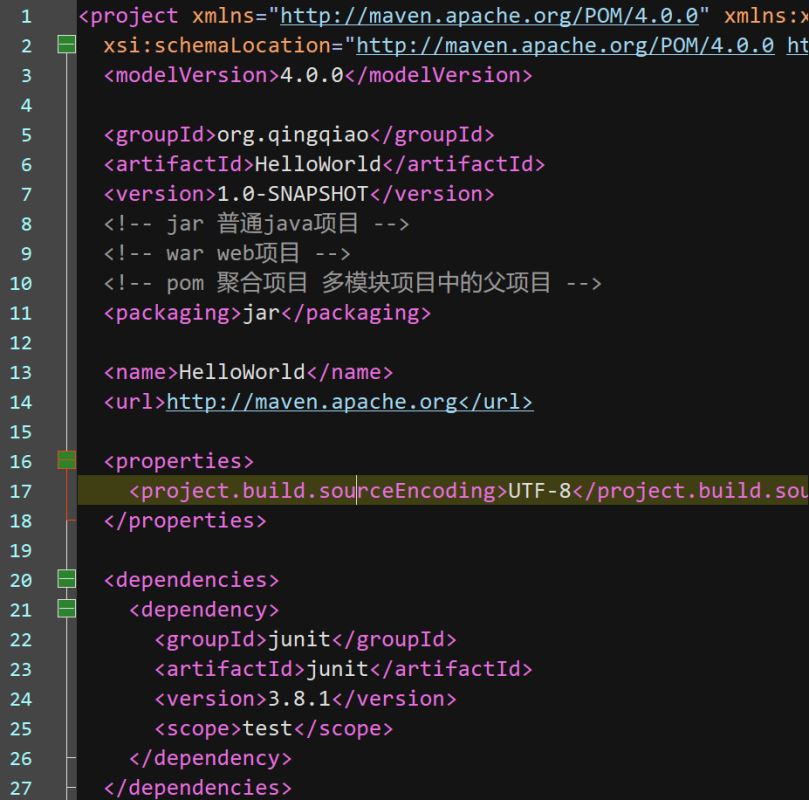Viewport: 809px width, 800px height.
Task: Click the test scope value
Action: coord(267,729)
